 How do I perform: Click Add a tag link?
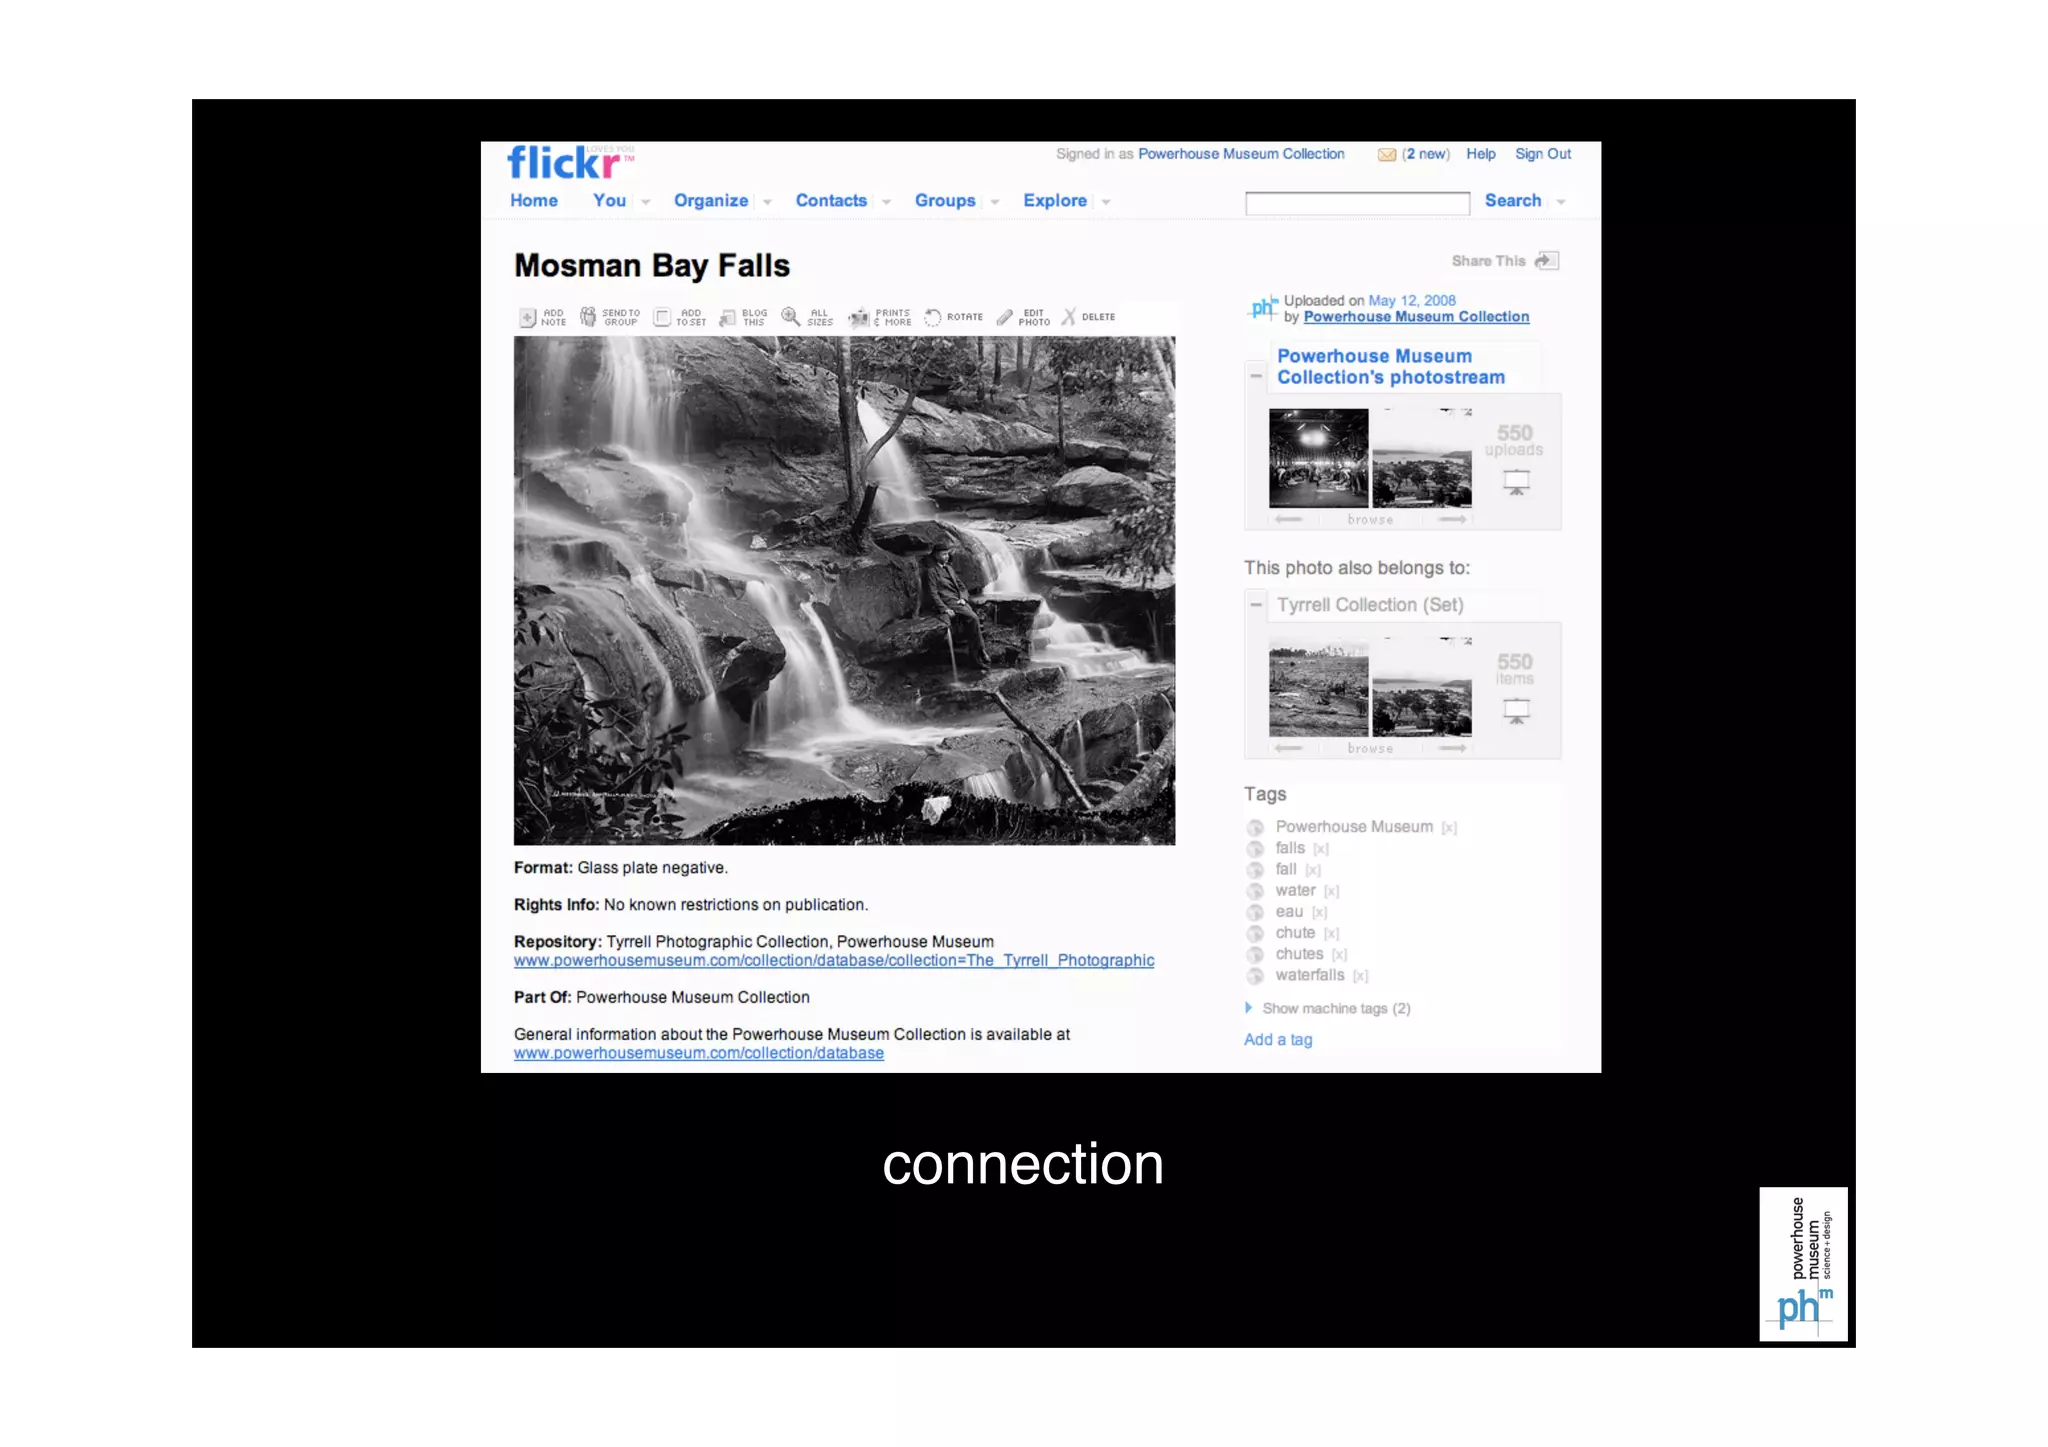point(1278,1040)
